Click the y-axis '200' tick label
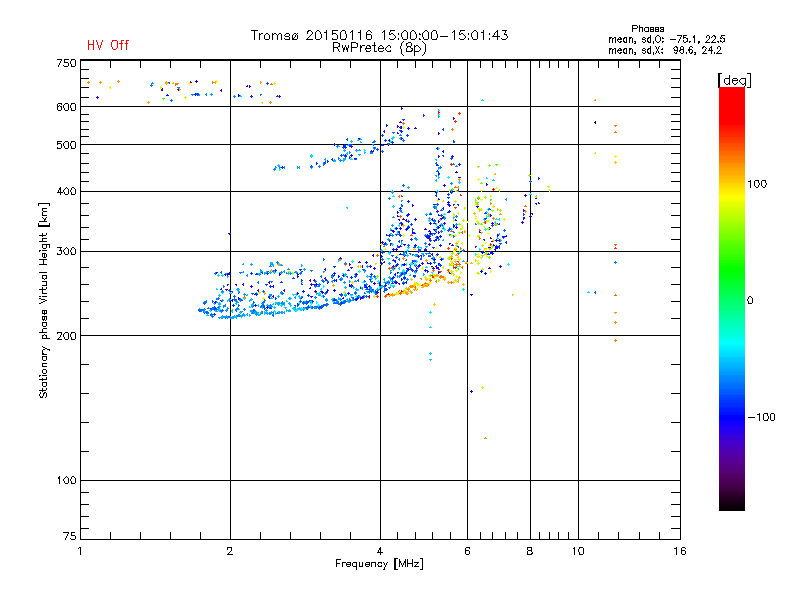The width and height of the screenshot is (800, 600). (x=66, y=336)
